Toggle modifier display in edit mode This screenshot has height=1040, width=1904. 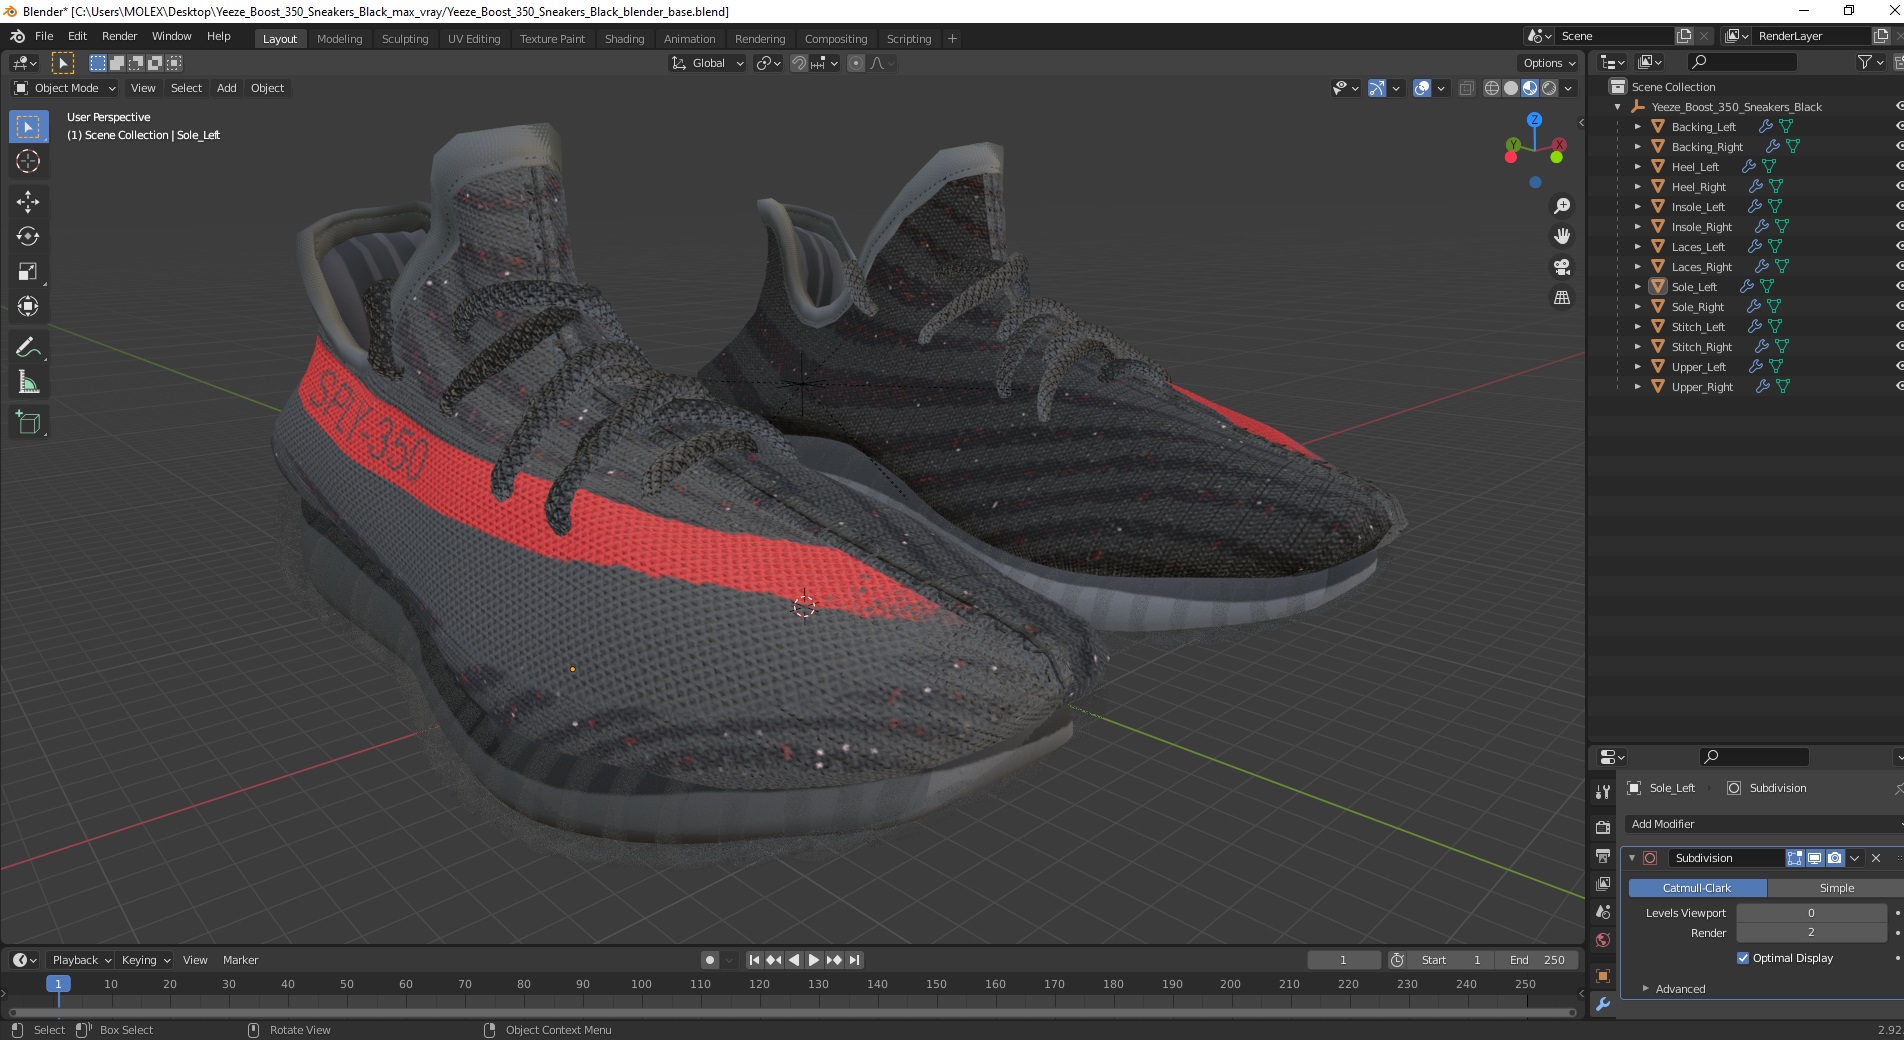(1795, 858)
